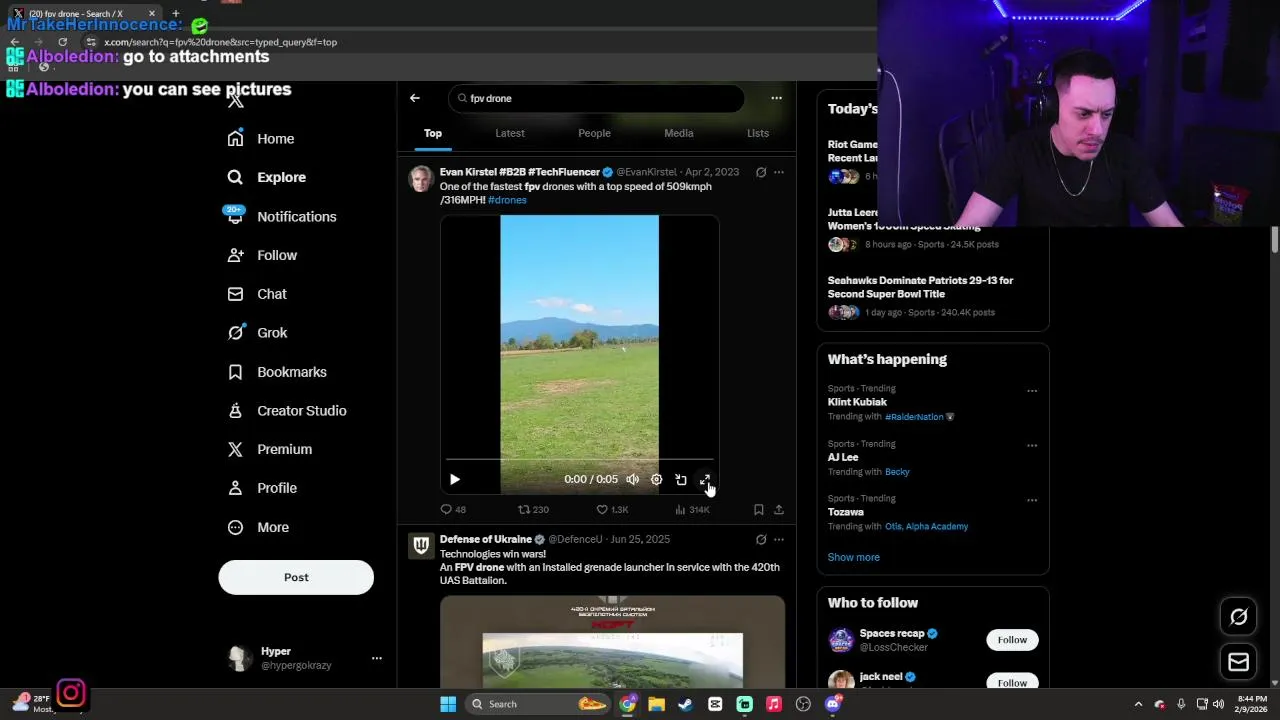The width and height of the screenshot is (1280, 720).
Task: Repost the post with 230 reposts
Action: tap(533, 510)
